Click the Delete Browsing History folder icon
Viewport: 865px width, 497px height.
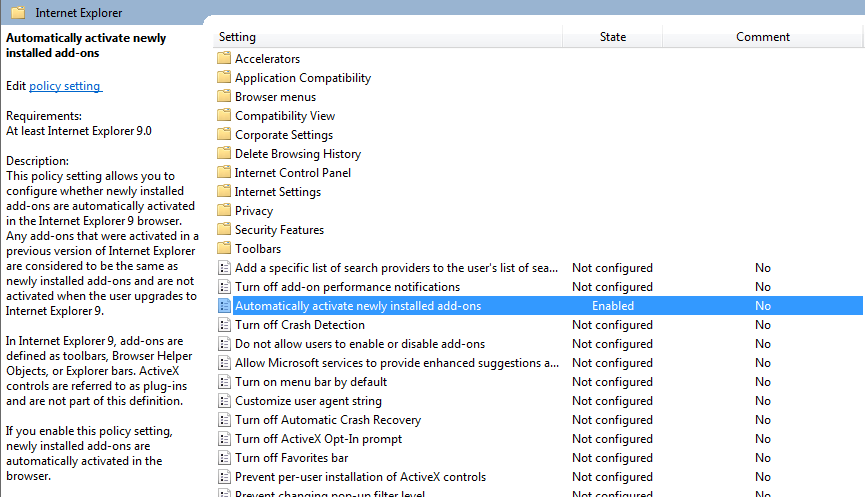(224, 153)
